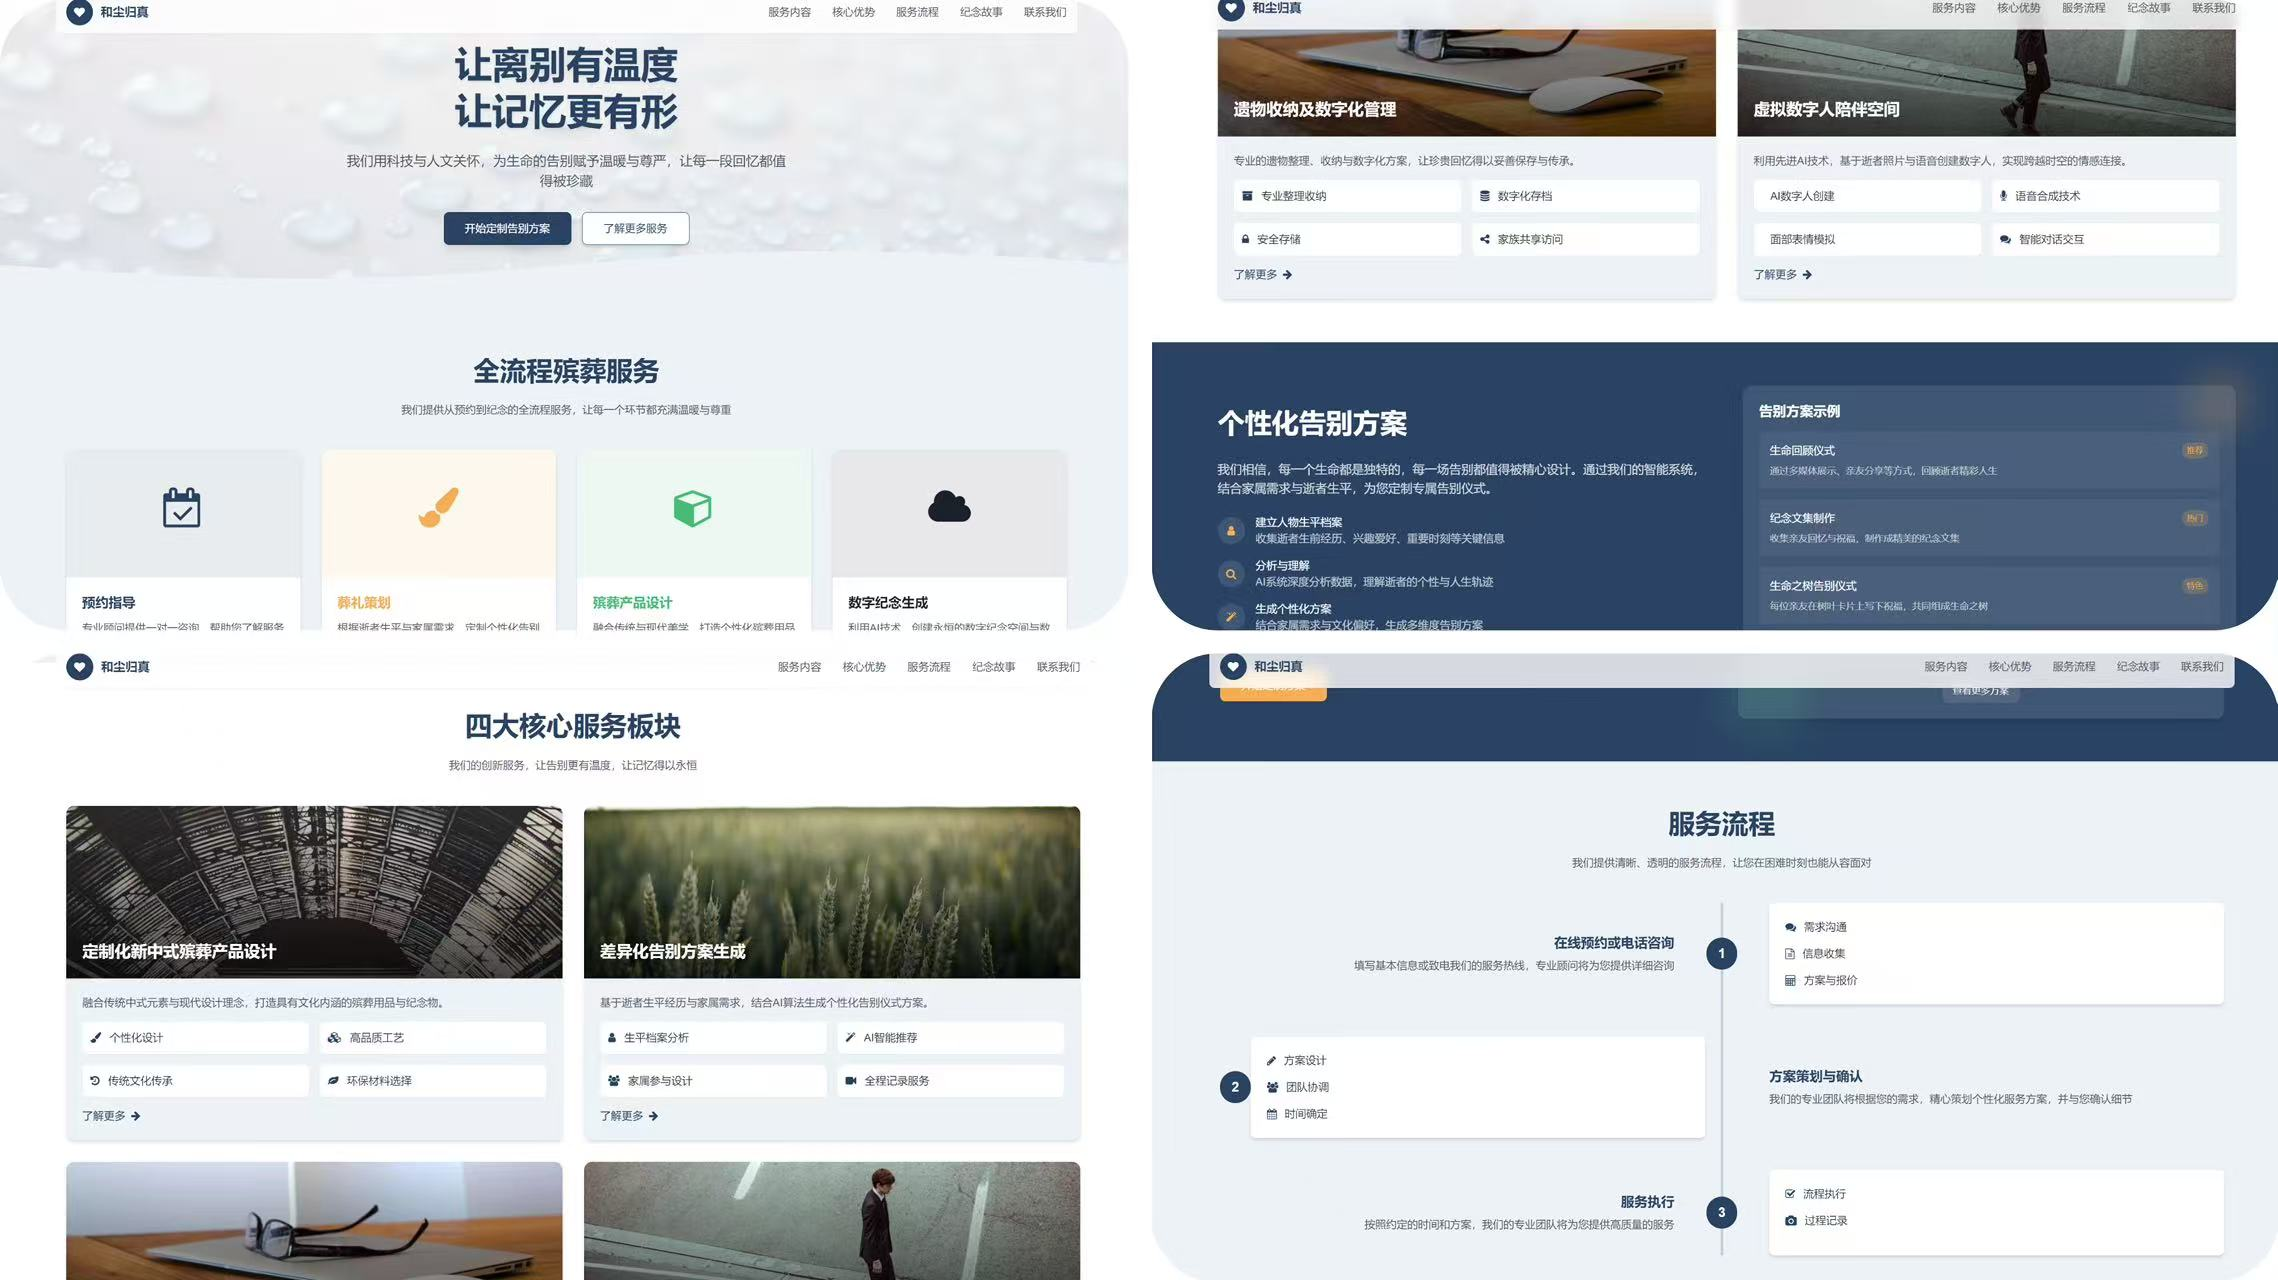2278x1280 pixels.
Task: Click the wand icon beside AI智能推荐
Action: pyautogui.click(x=851, y=1038)
